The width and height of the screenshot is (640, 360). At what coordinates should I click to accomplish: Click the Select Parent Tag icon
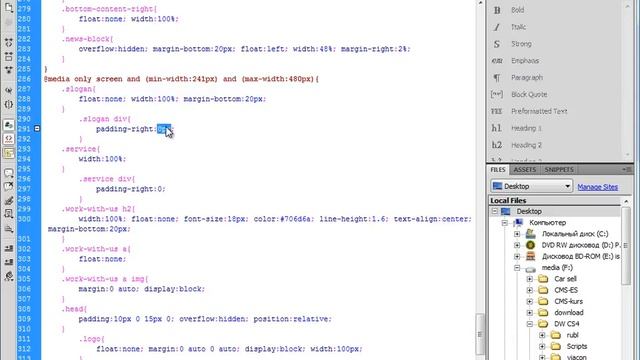click(9, 90)
